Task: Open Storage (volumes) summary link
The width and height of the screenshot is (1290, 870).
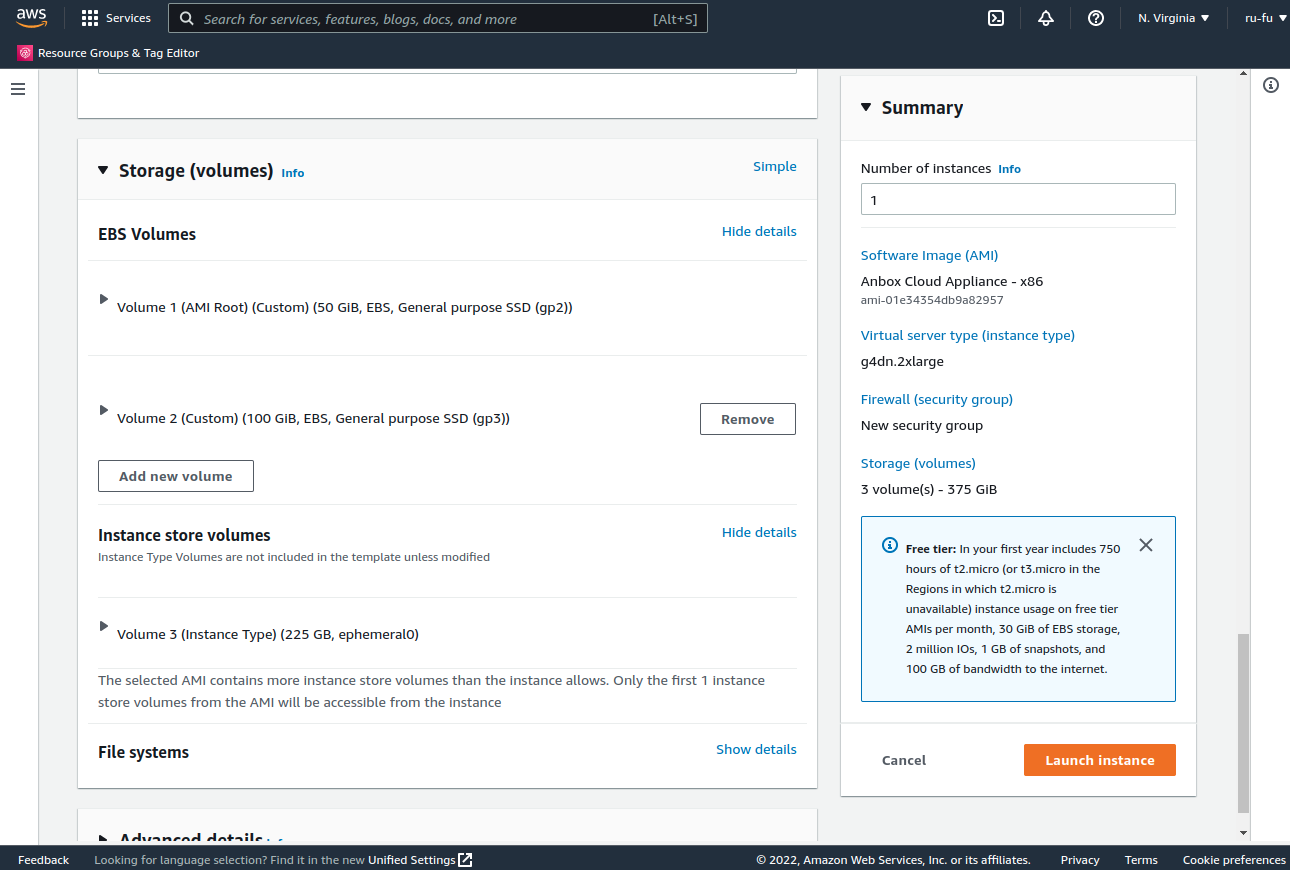Action: 918,463
